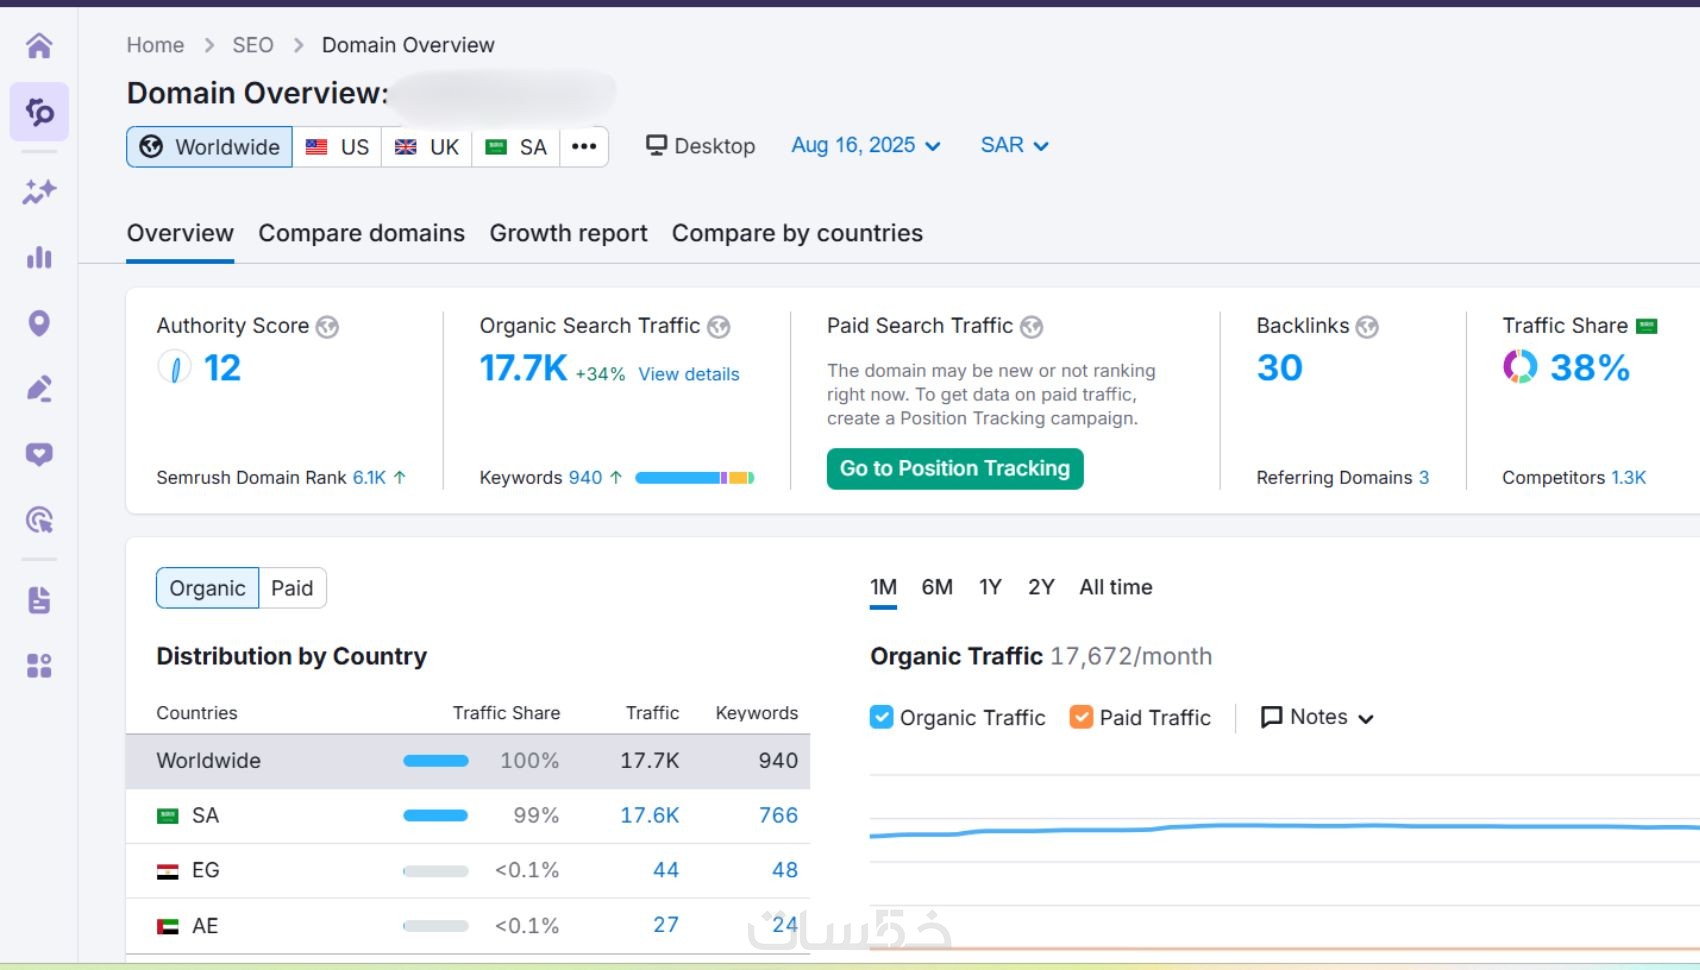Click the globe icon next to Authority Score
This screenshot has height=970, width=1700.
point(327,327)
